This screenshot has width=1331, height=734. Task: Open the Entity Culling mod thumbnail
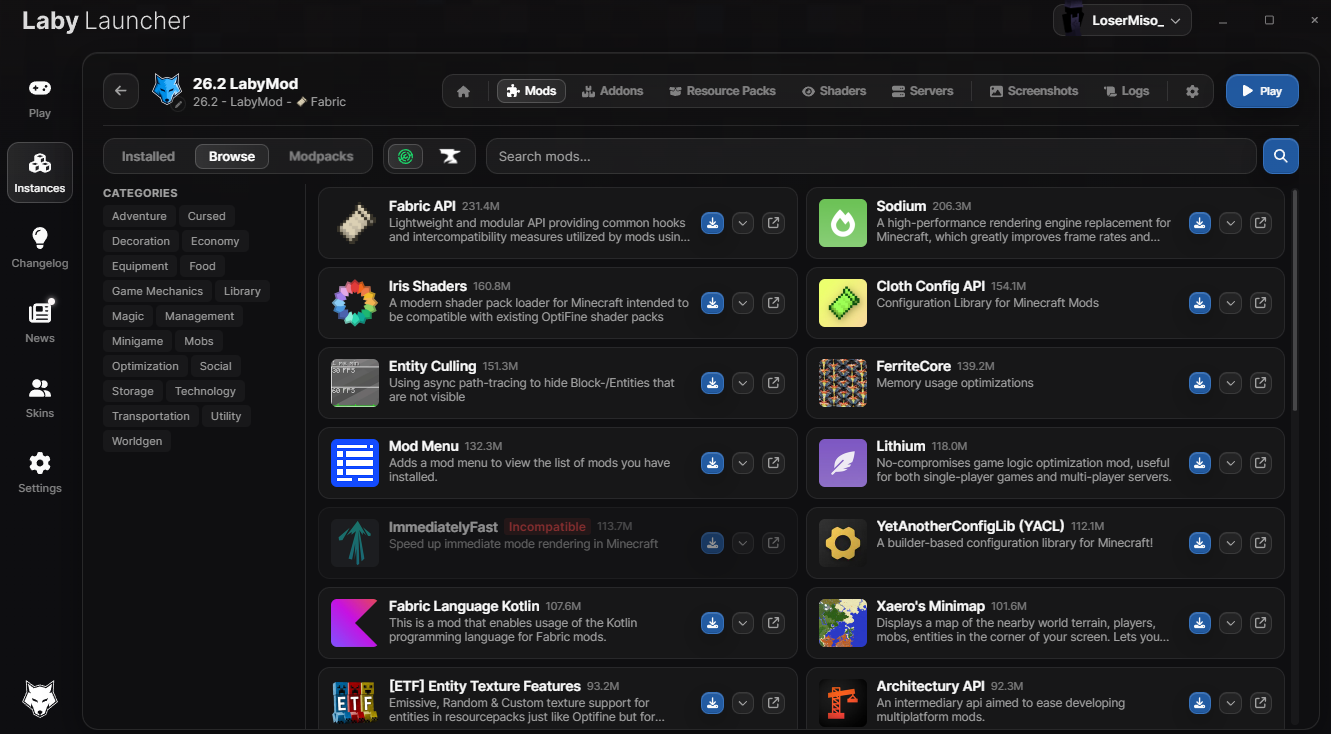(x=355, y=383)
